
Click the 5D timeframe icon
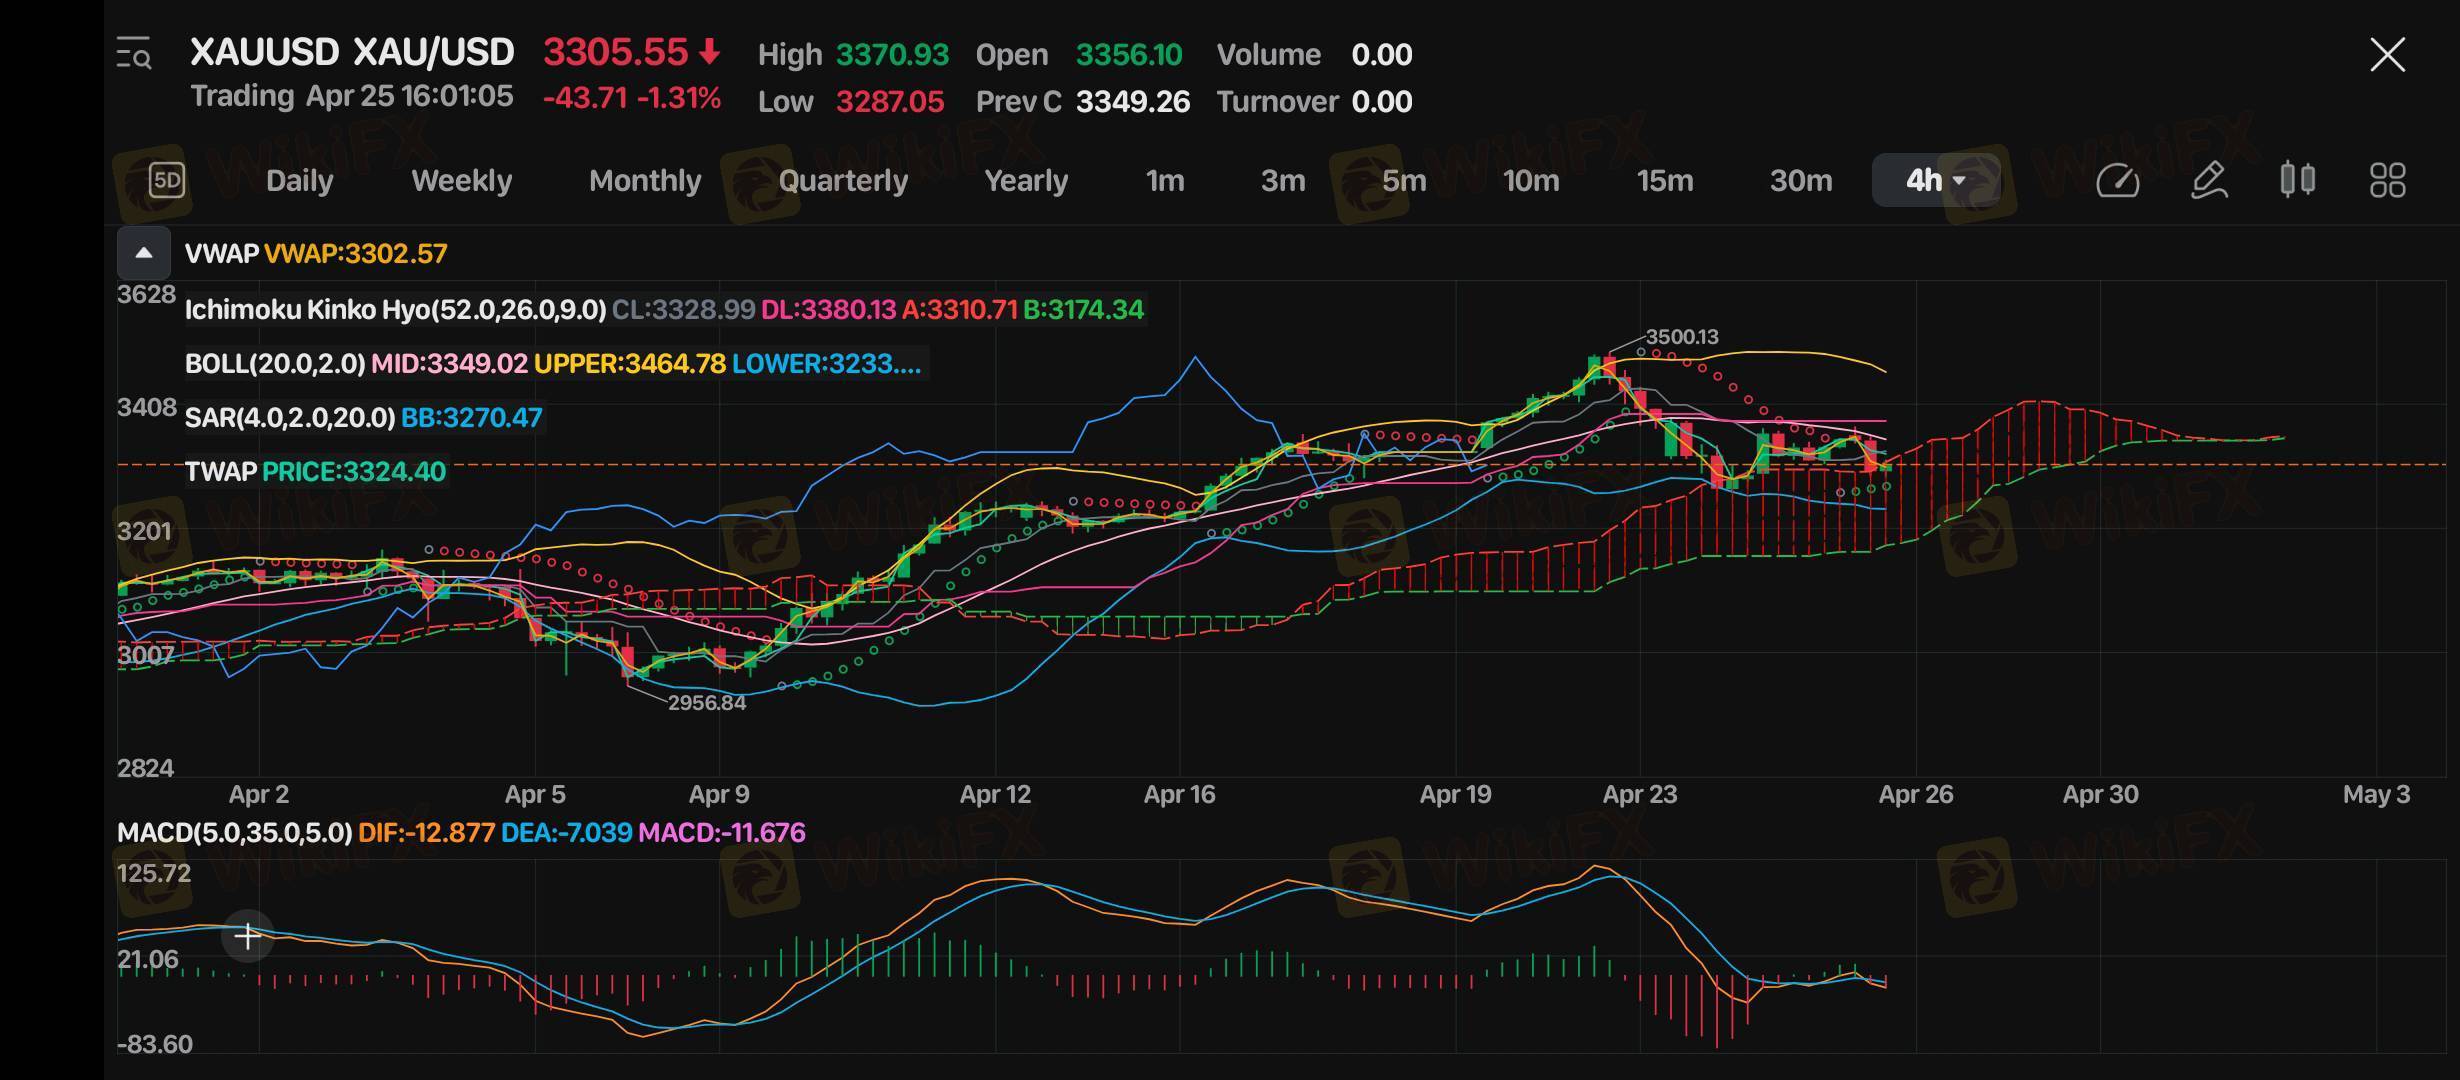point(167,180)
